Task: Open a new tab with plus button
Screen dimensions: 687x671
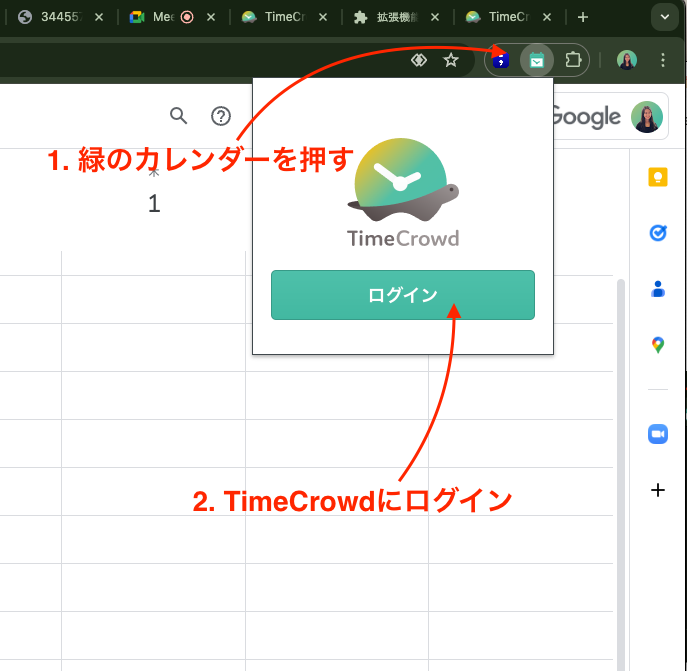Action: click(x=582, y=17)
